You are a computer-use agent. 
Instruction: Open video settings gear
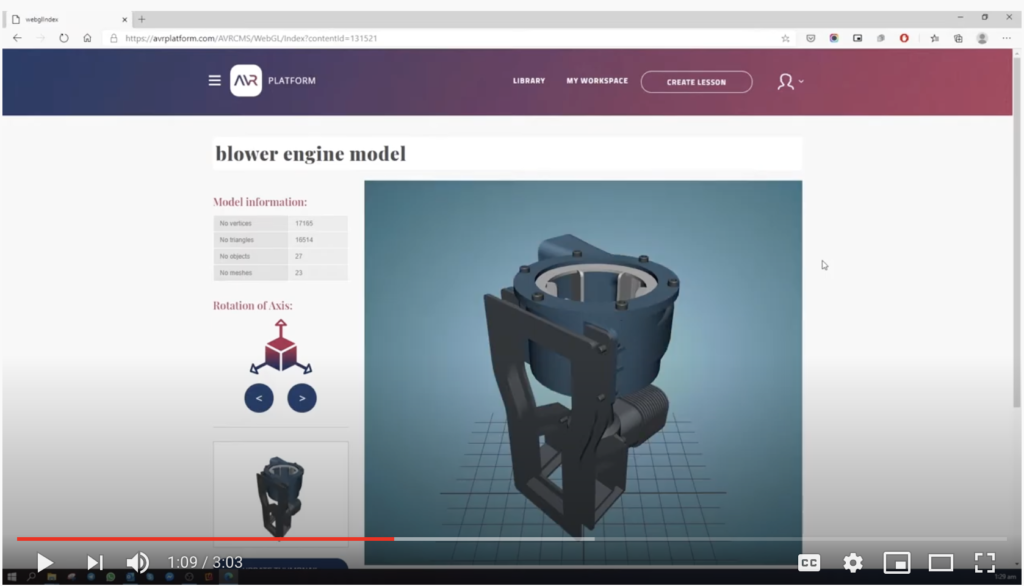click(853, 563)
